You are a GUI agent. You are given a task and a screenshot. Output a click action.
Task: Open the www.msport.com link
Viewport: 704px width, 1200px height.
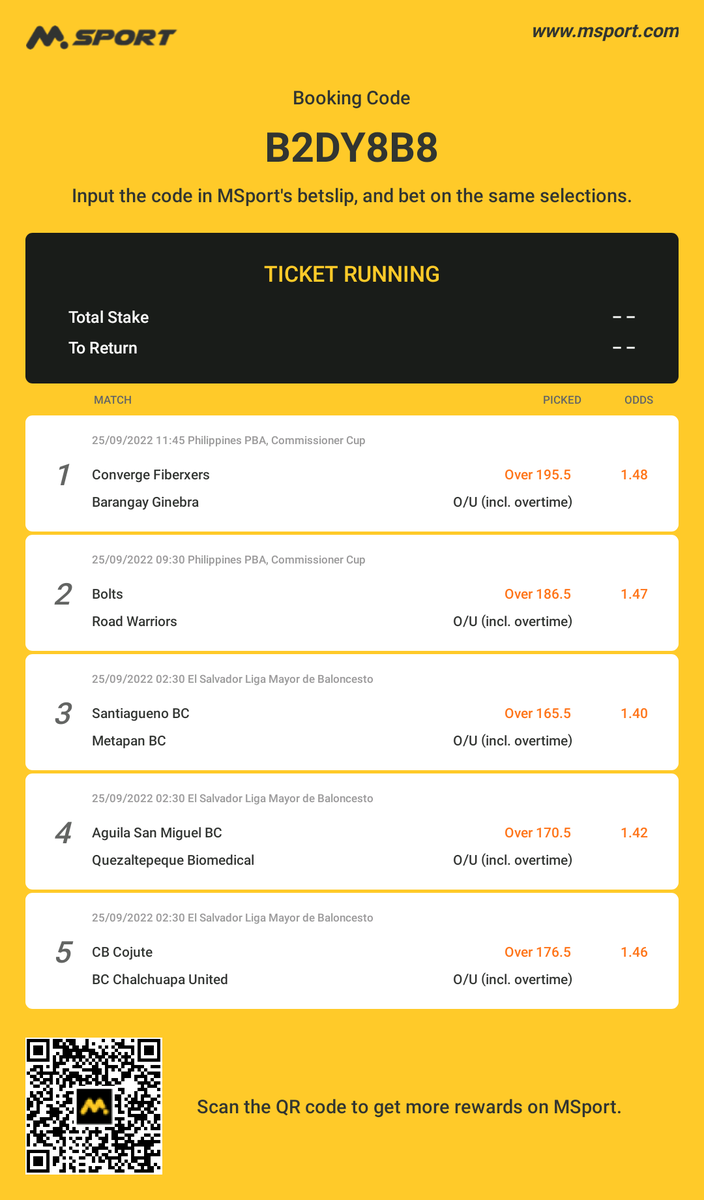pyautogui.click(x=605, y=31)
